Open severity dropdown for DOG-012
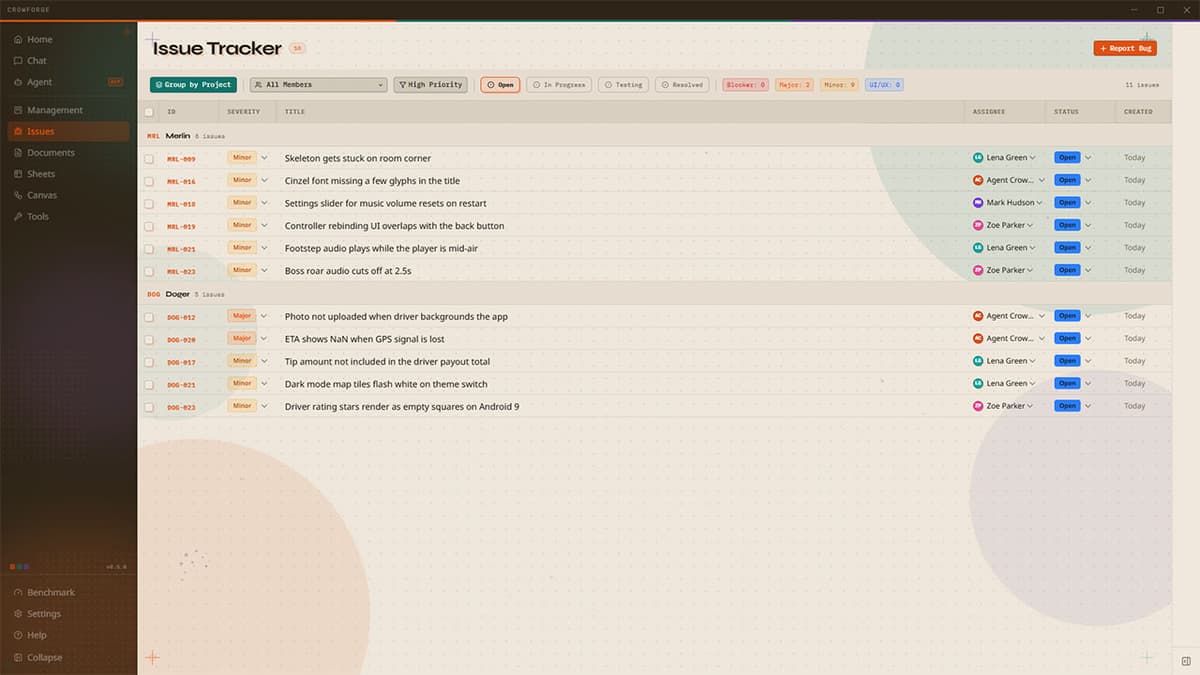The height and width of the screenshot is (675, 1200). 264,316
